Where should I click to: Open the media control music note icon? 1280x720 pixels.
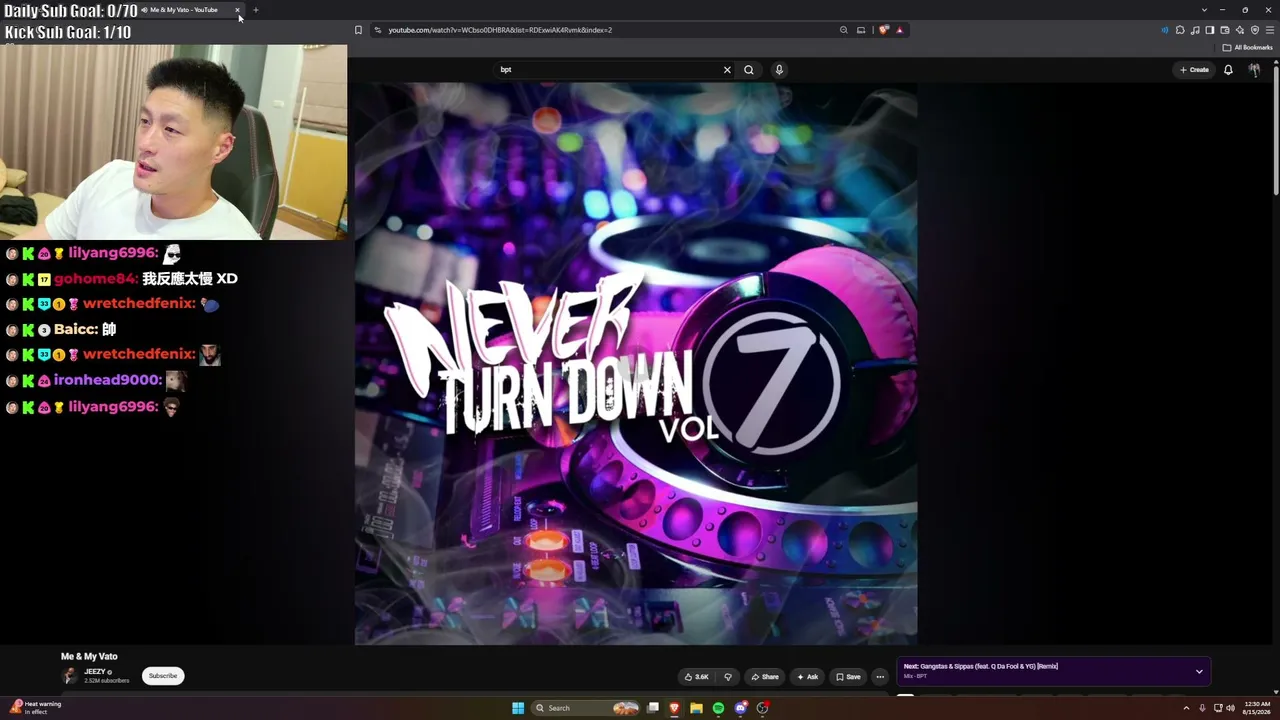[1195, 30]
